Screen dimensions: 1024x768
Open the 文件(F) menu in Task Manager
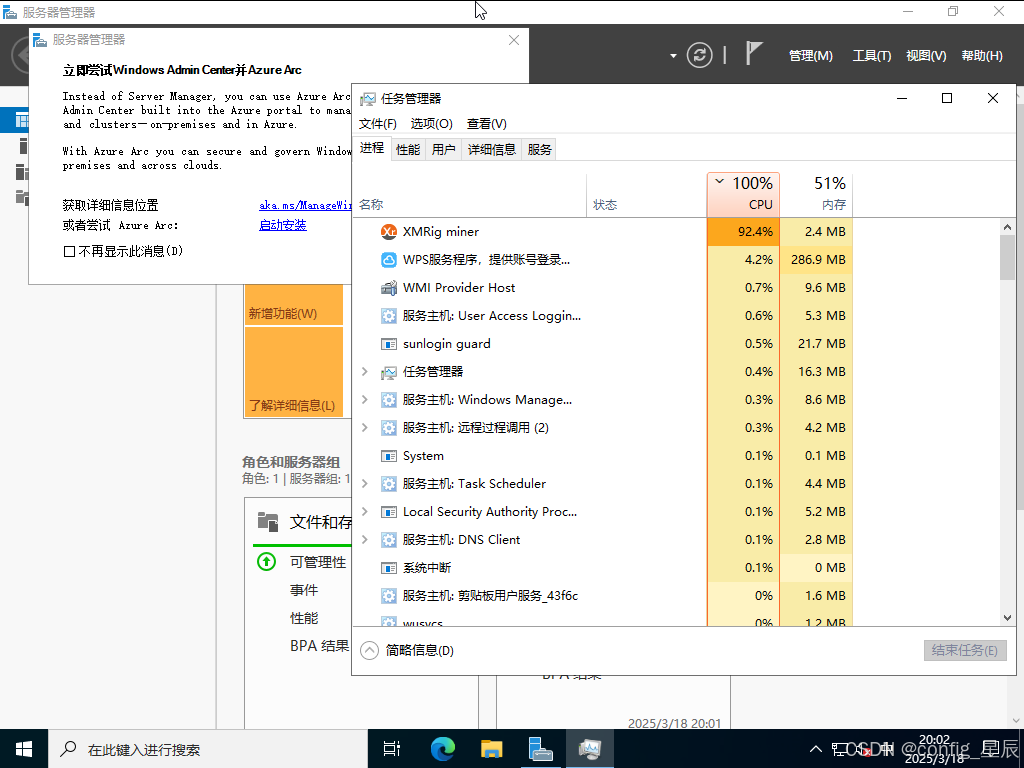pos(377,124)
